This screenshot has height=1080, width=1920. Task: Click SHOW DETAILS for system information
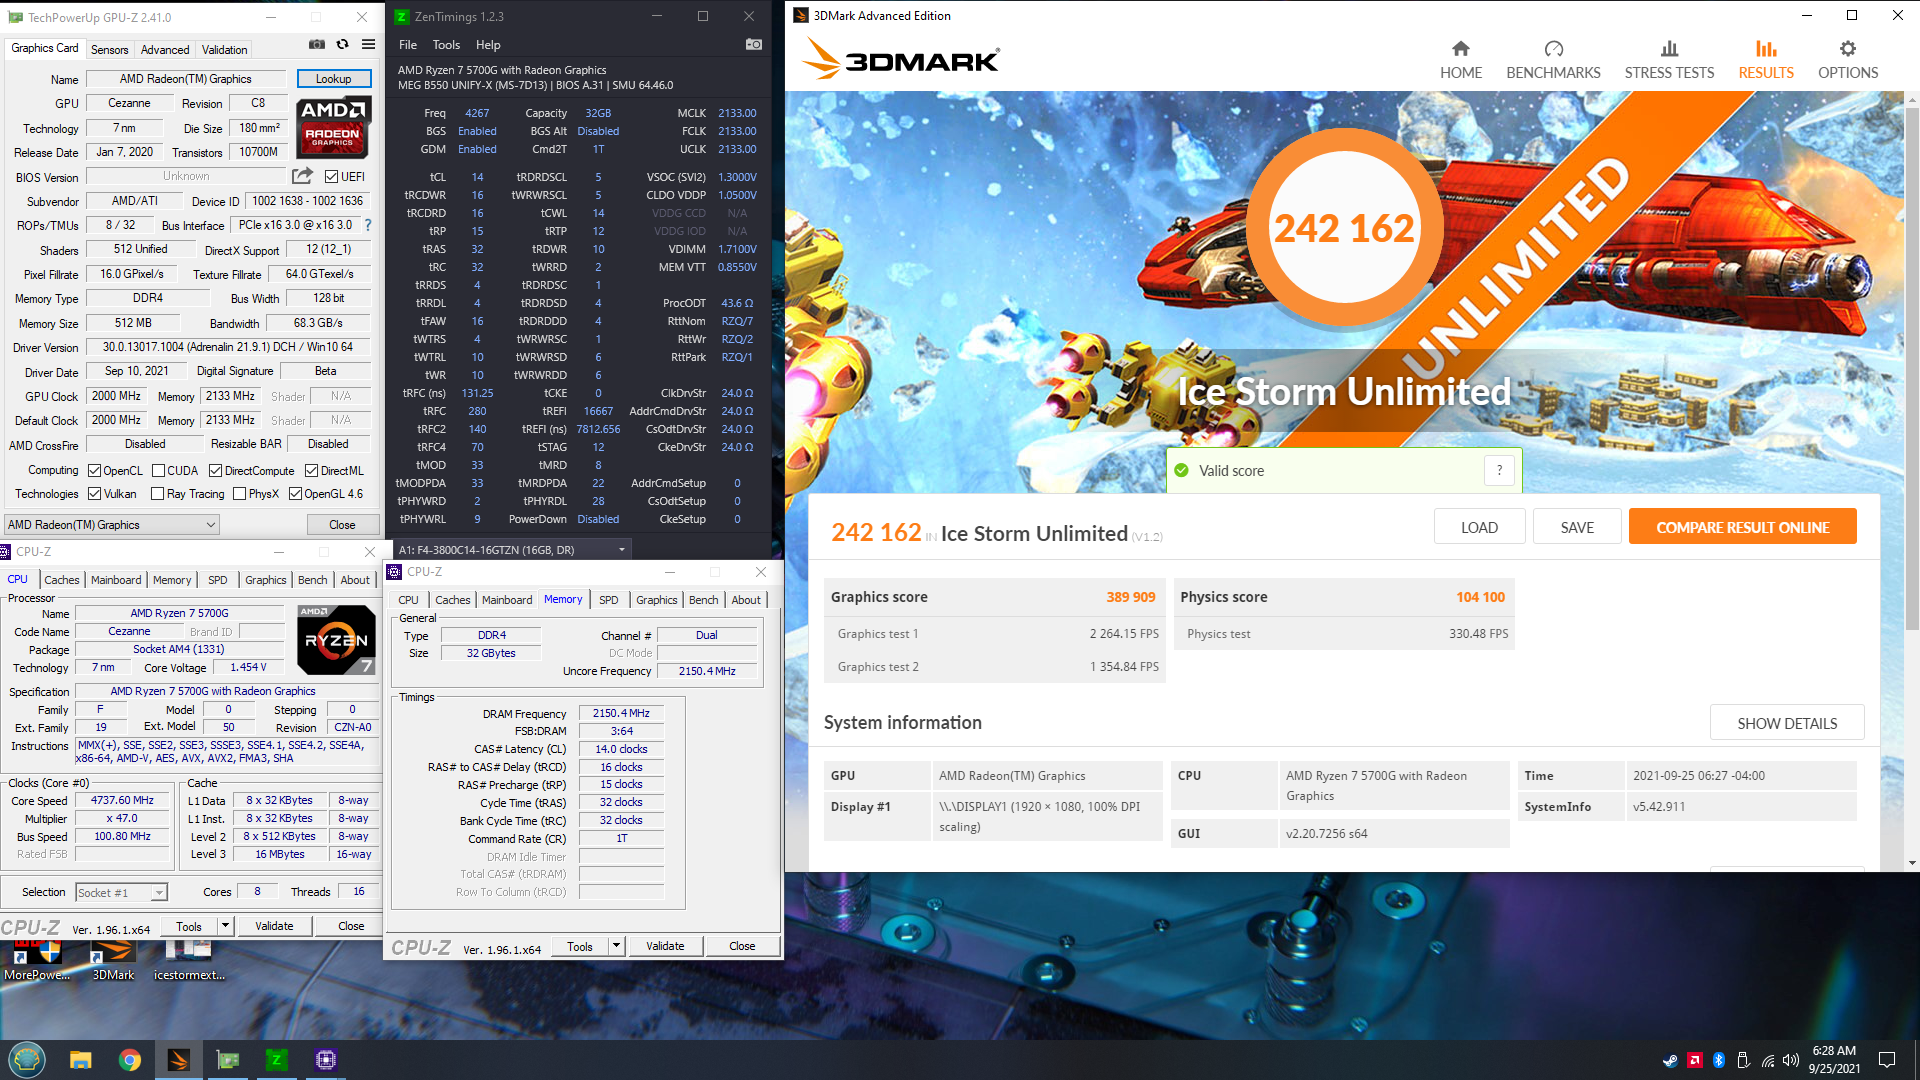coord(1787,723)
